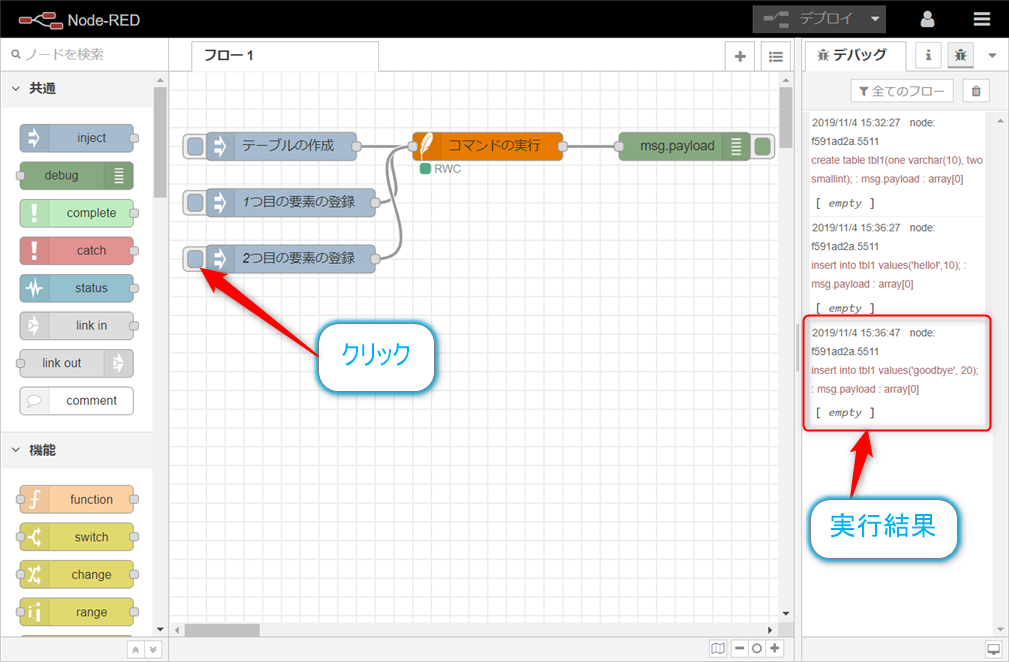The width and height of the screenshot is (1009, 662).
Task: Collapse the 共通 palette category
Action: 76,88
